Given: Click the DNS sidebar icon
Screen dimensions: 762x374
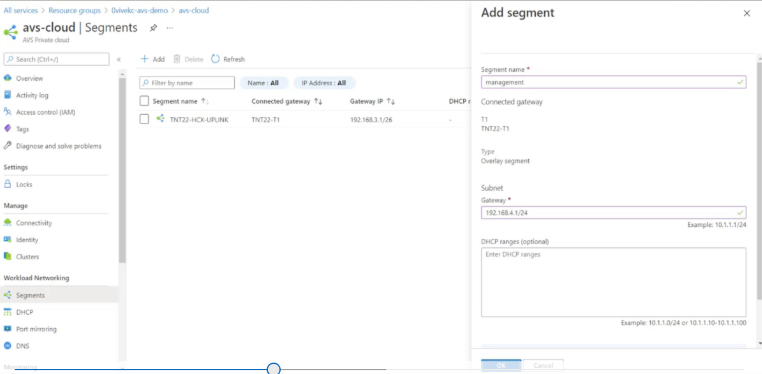Looking at the screenshot, I should 7,346.
